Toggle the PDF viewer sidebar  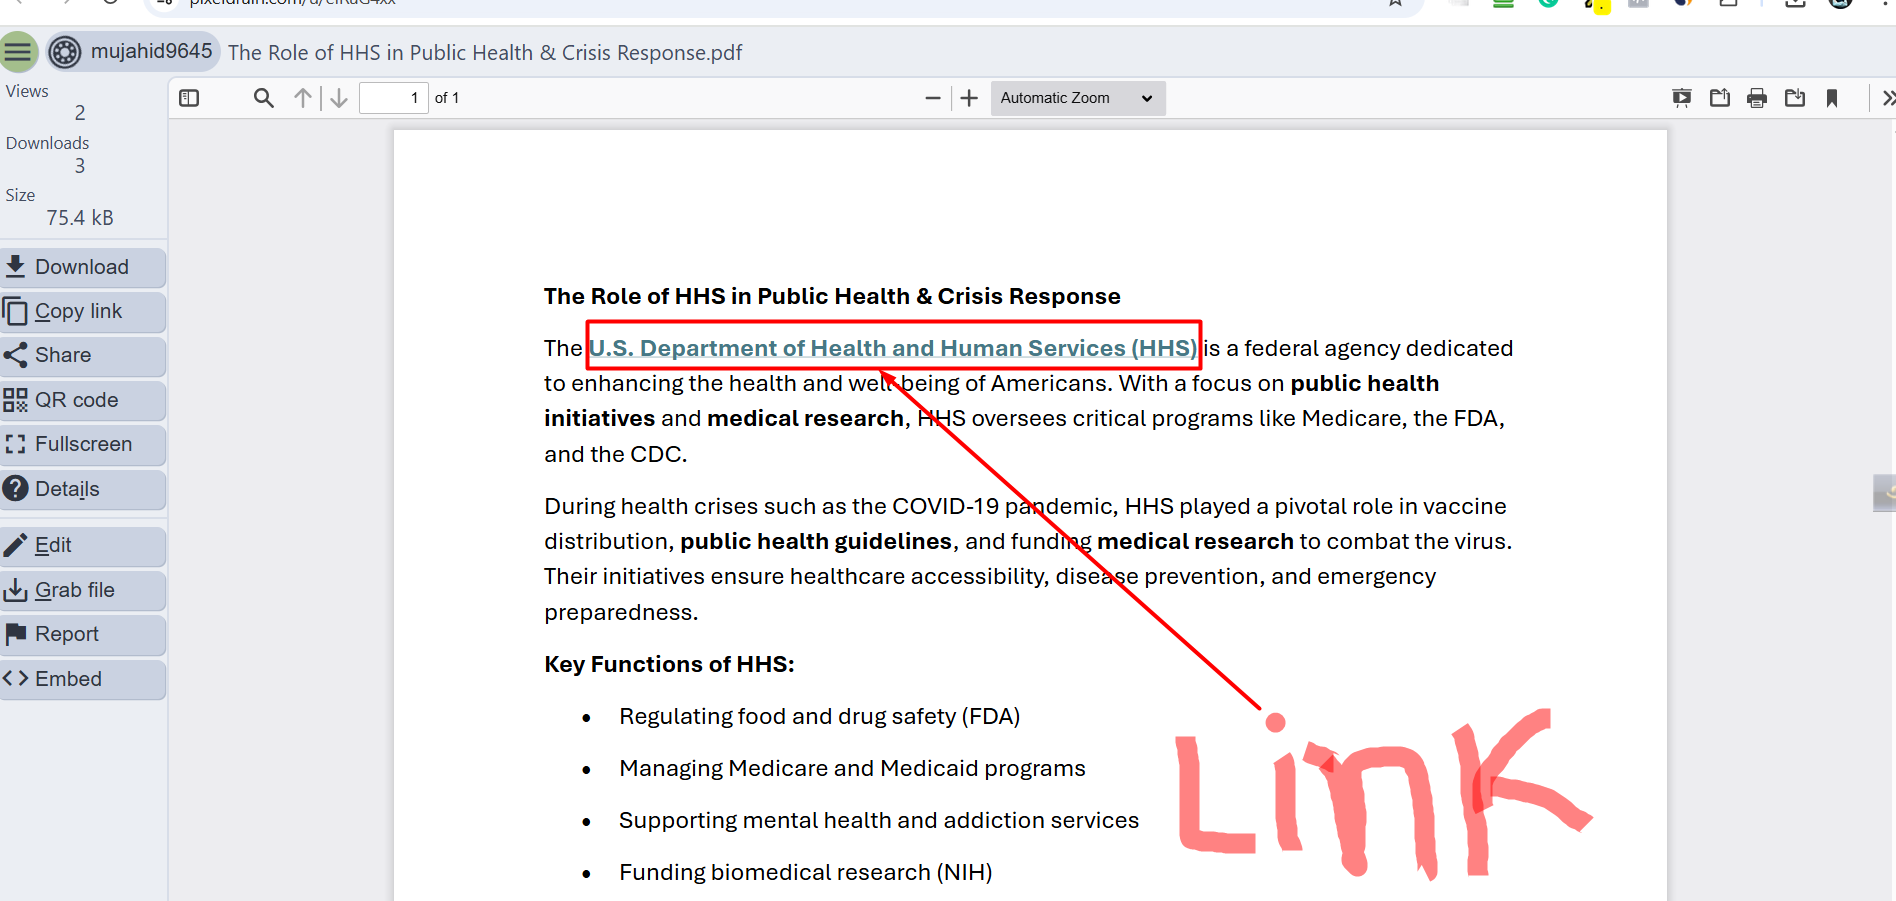tap(189, 98)
